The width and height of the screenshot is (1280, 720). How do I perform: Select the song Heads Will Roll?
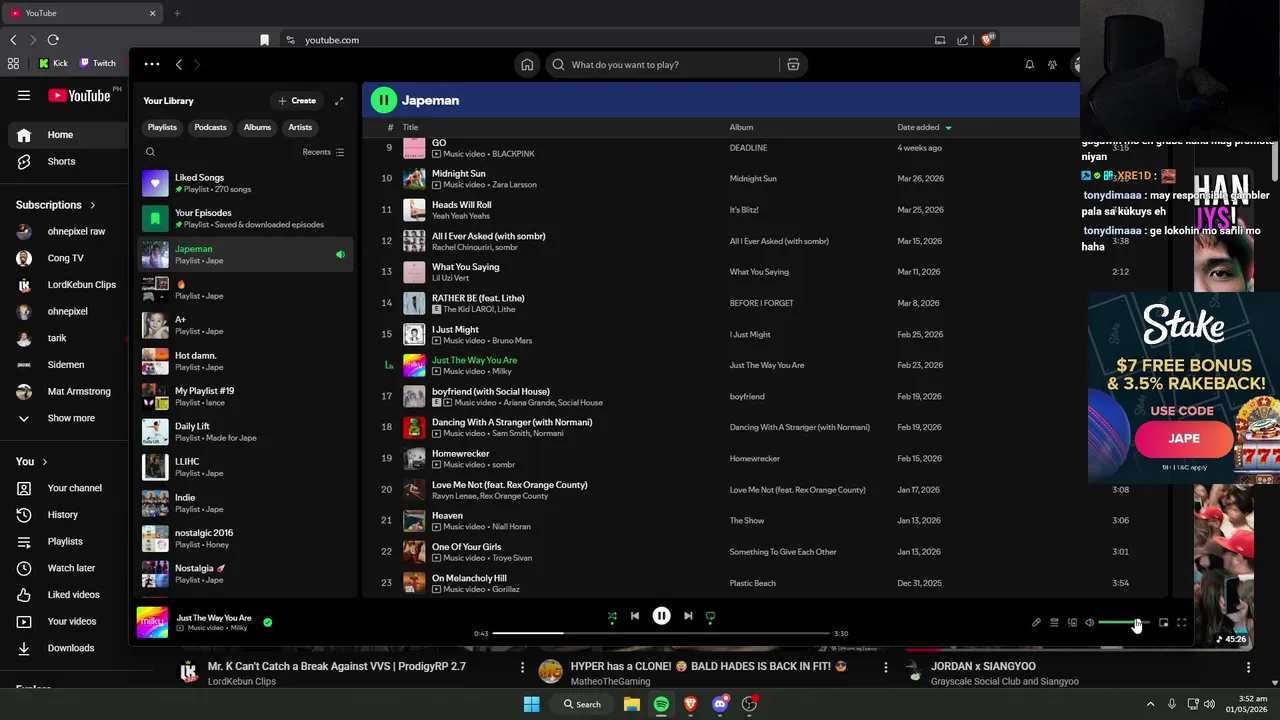[x=461, y=205]
